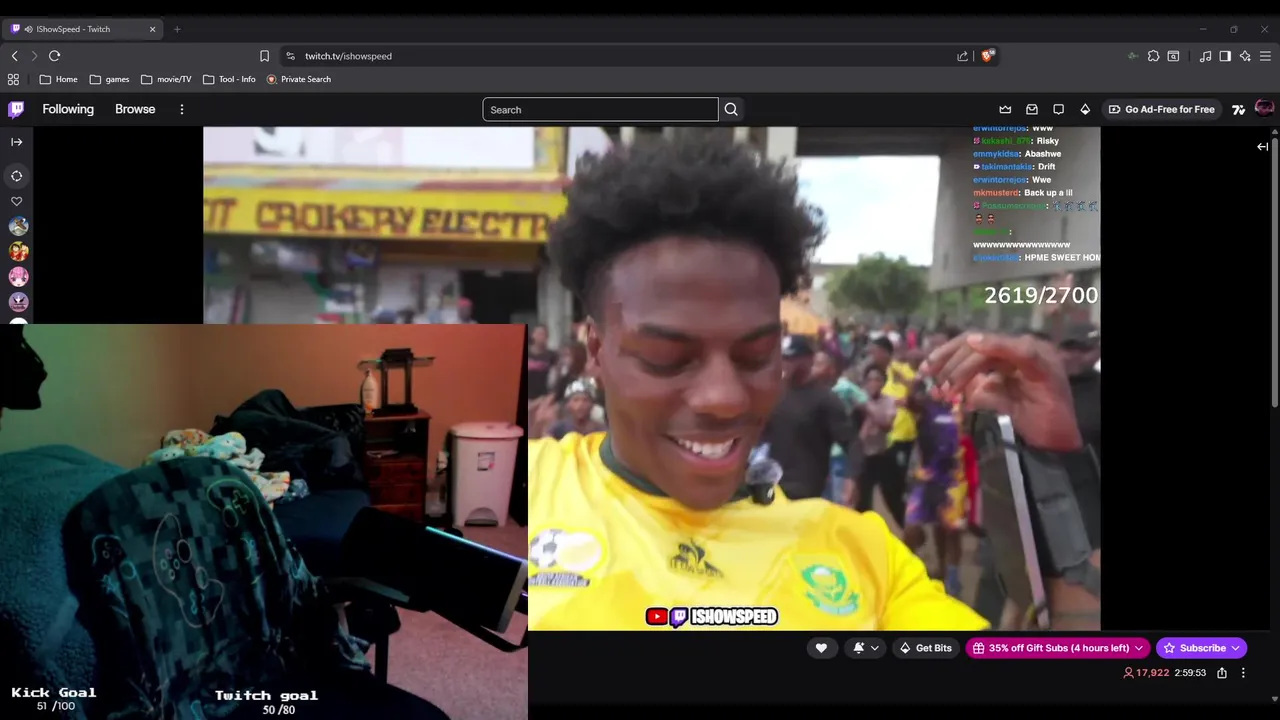Open the Subscribe dropdown button
Screen dimensions: 1280x720
pyautogui.click(x=1201, y=648)
